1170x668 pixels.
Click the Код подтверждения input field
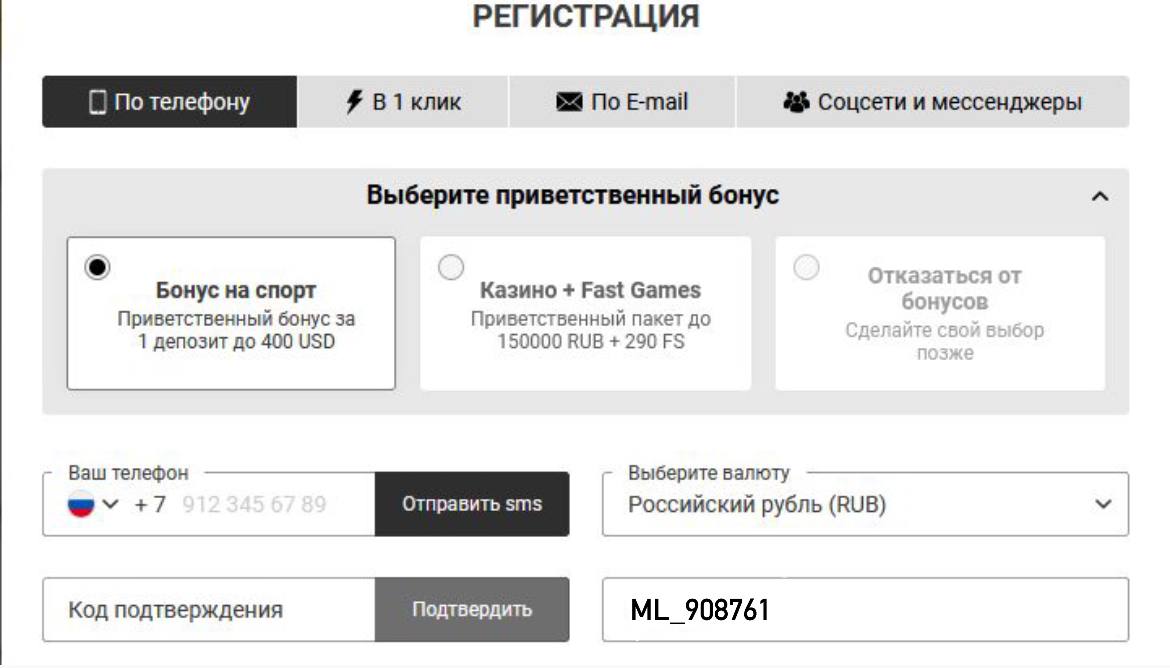click(x=200, y=608)
